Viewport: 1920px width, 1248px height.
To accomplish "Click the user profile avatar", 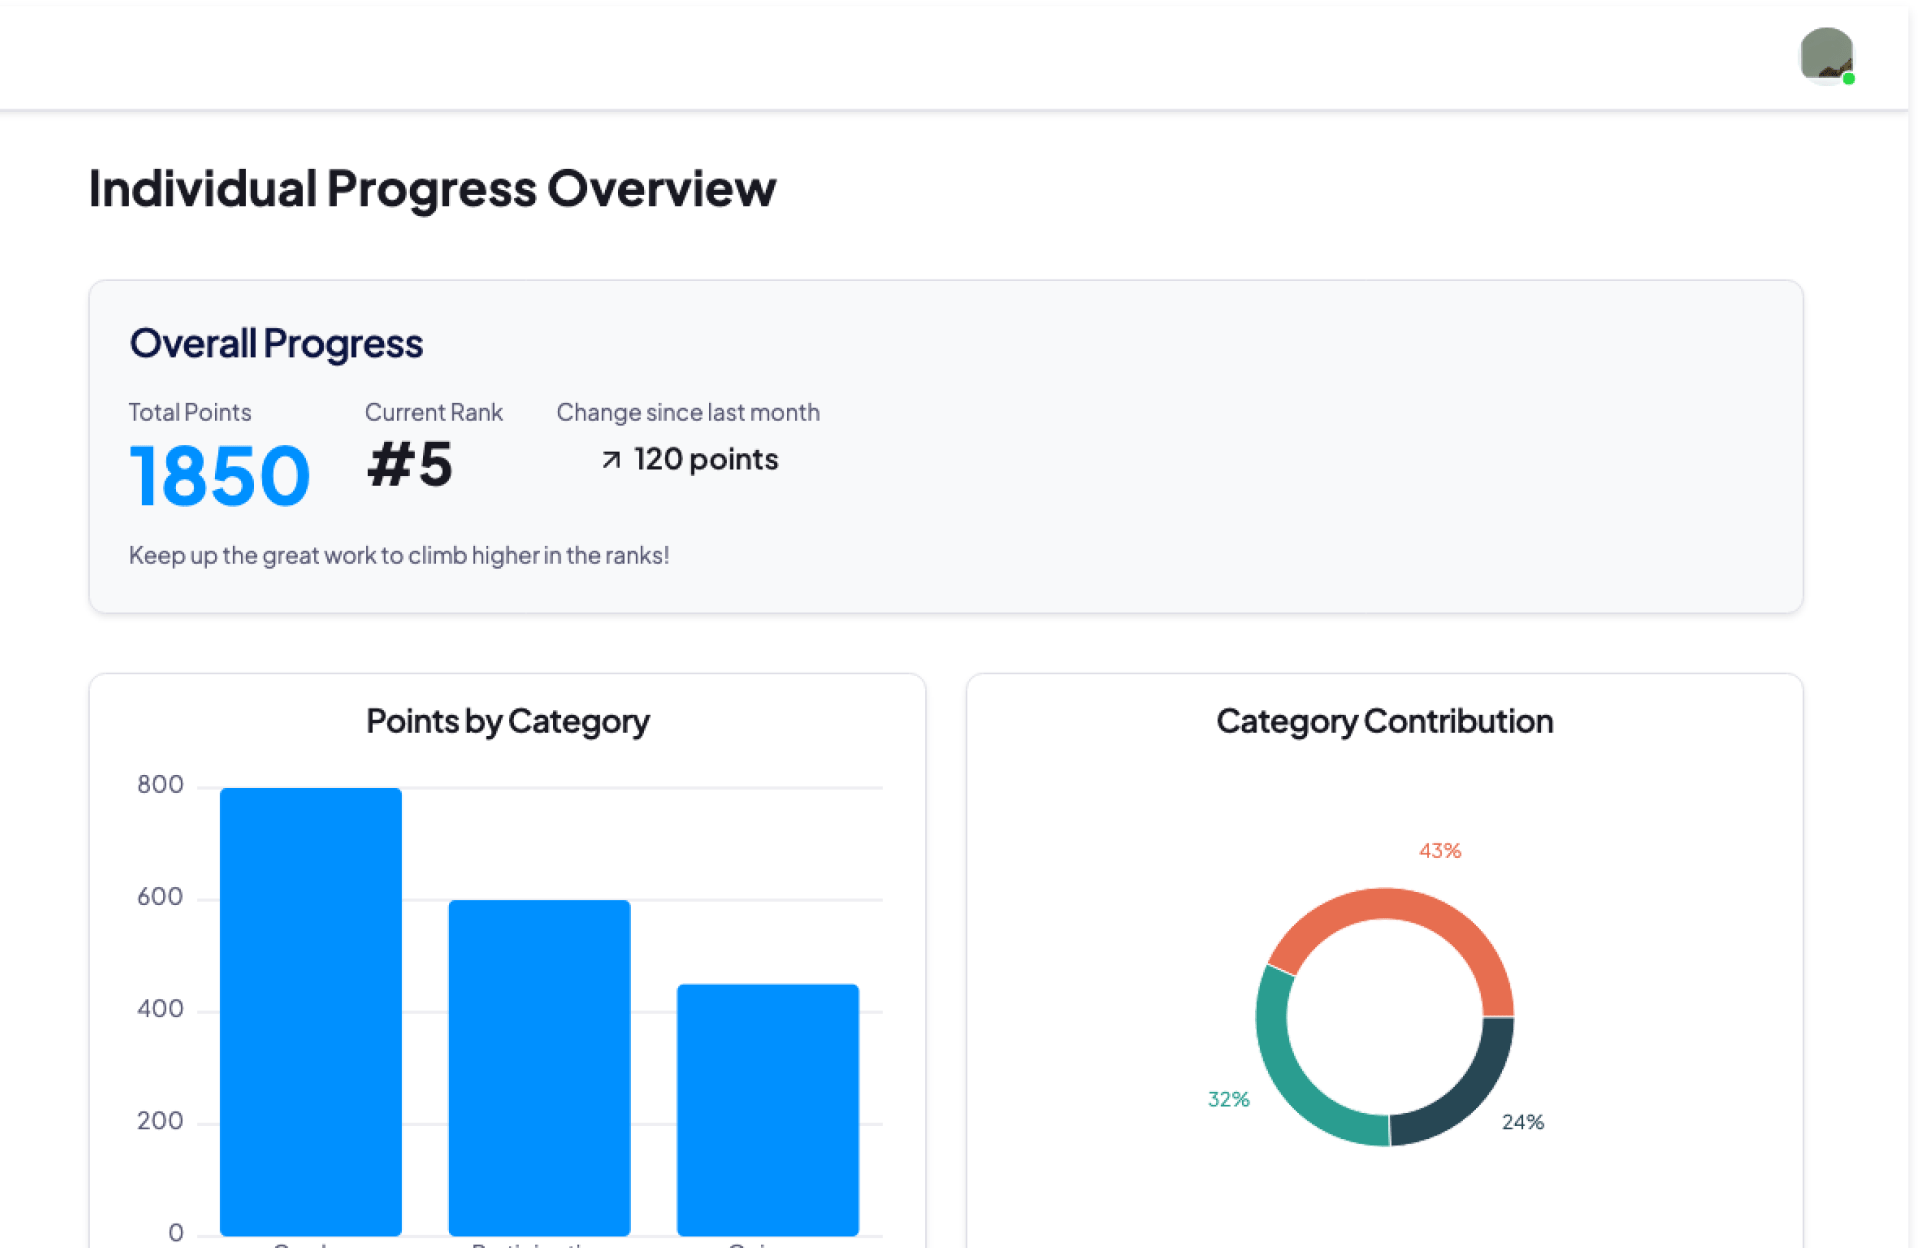I will coord(1825,54).
